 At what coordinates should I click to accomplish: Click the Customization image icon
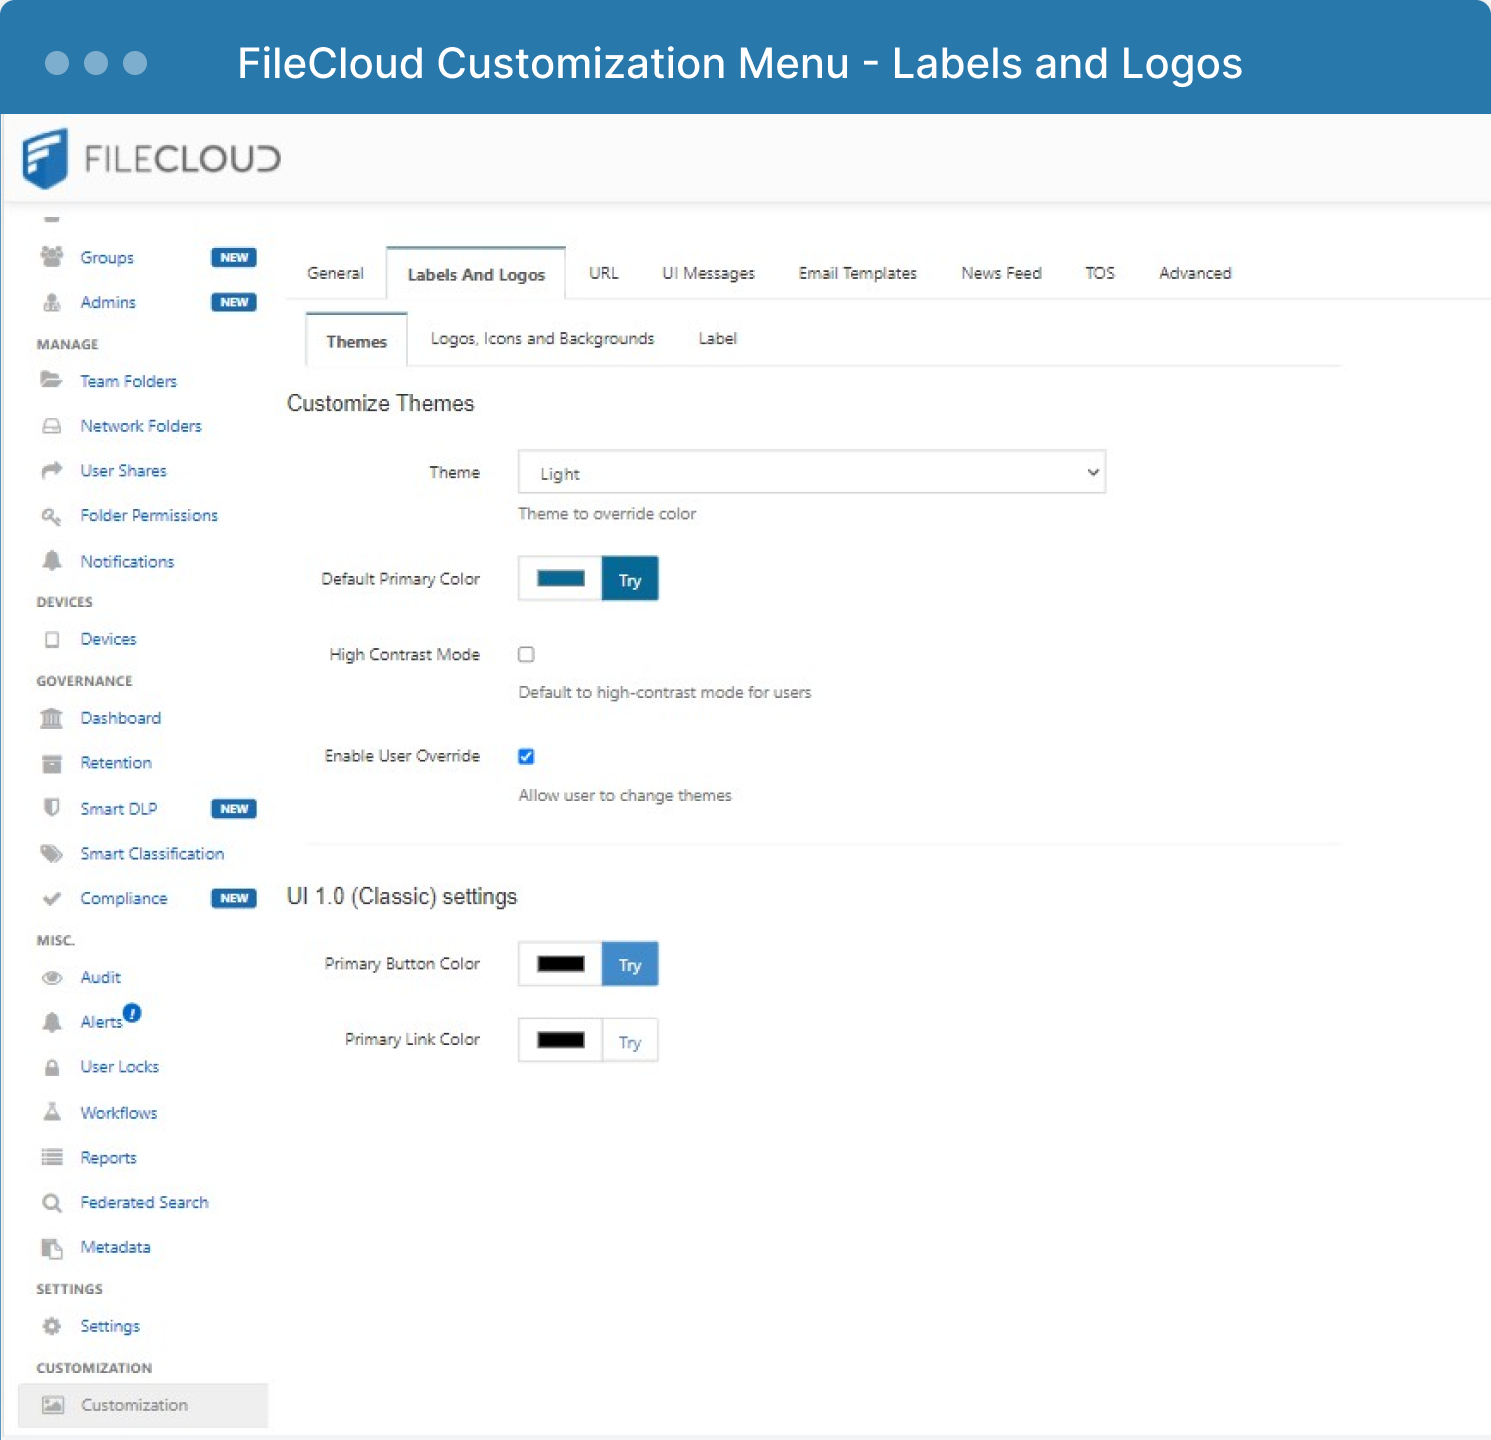pyautogui.click(x=53, y=1405)
